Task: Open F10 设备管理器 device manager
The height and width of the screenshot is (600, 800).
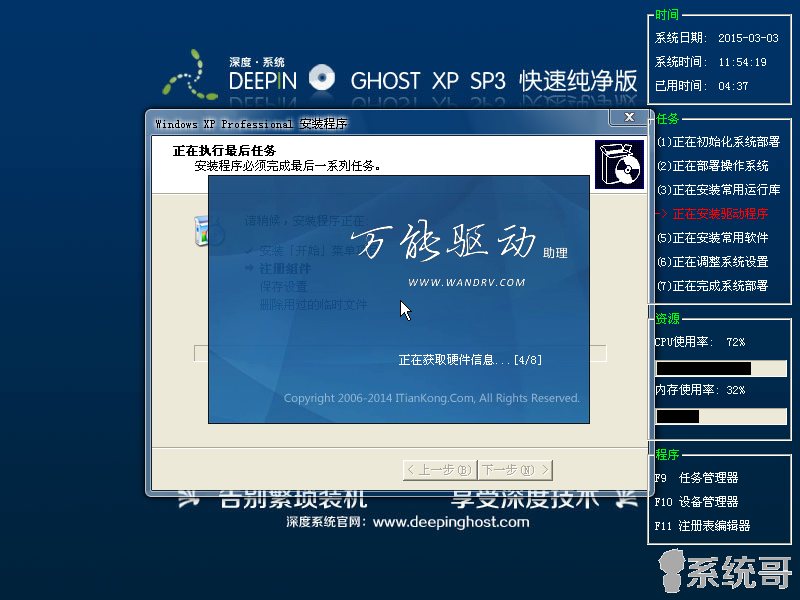Action: pos(696,502)
